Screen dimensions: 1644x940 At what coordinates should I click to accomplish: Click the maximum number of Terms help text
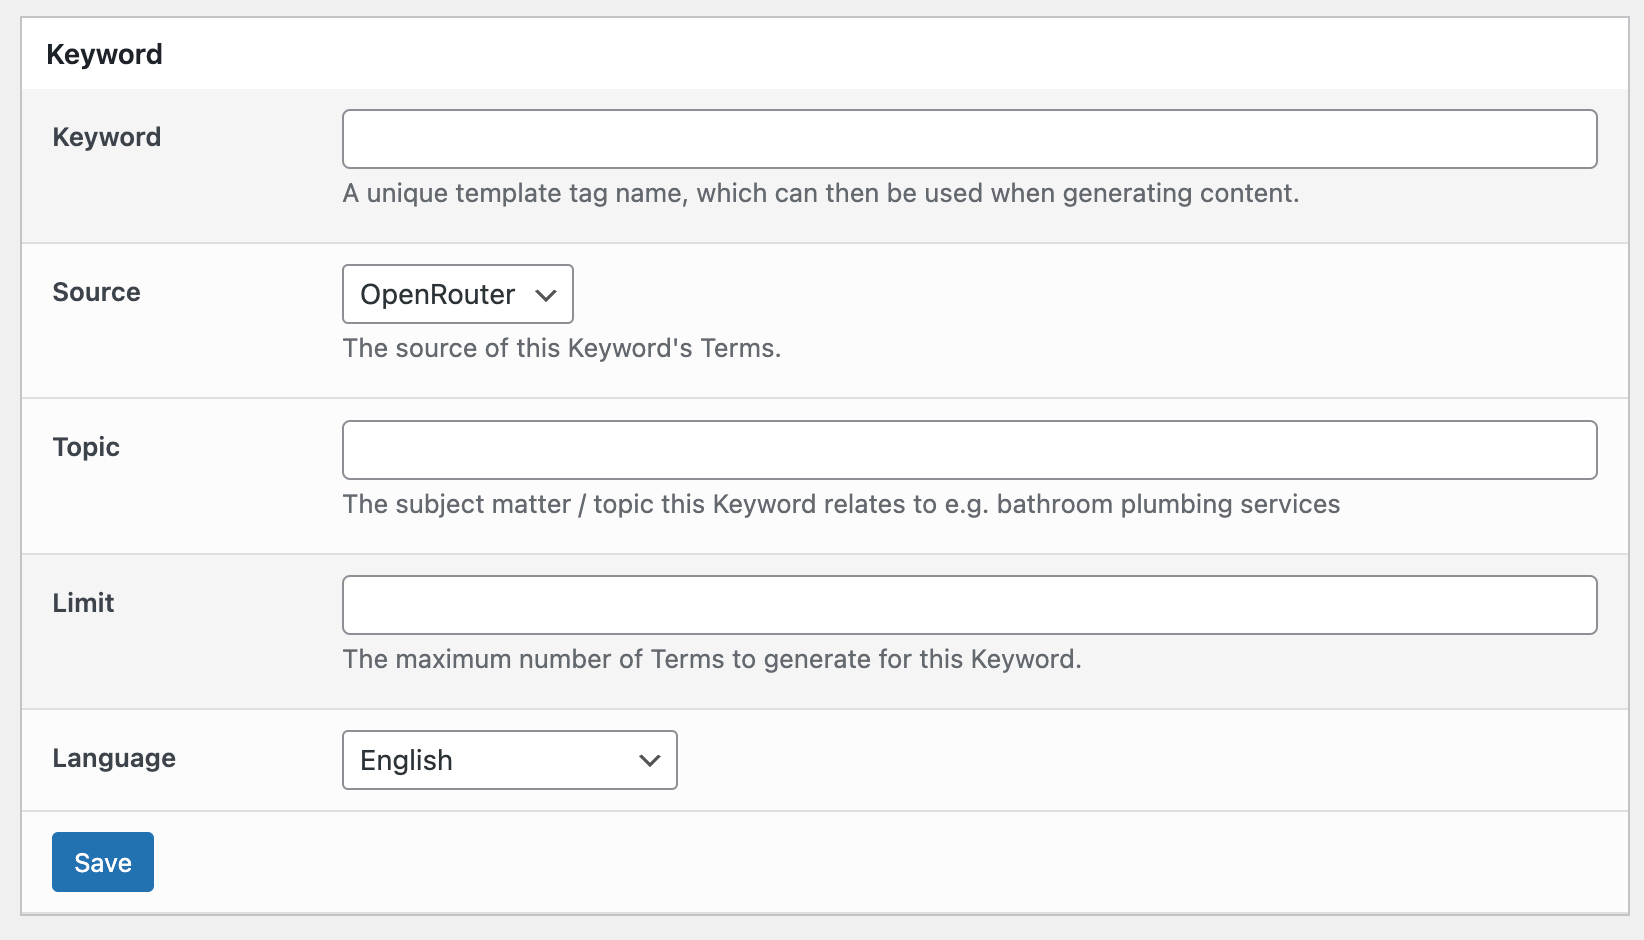click(715, 659)
